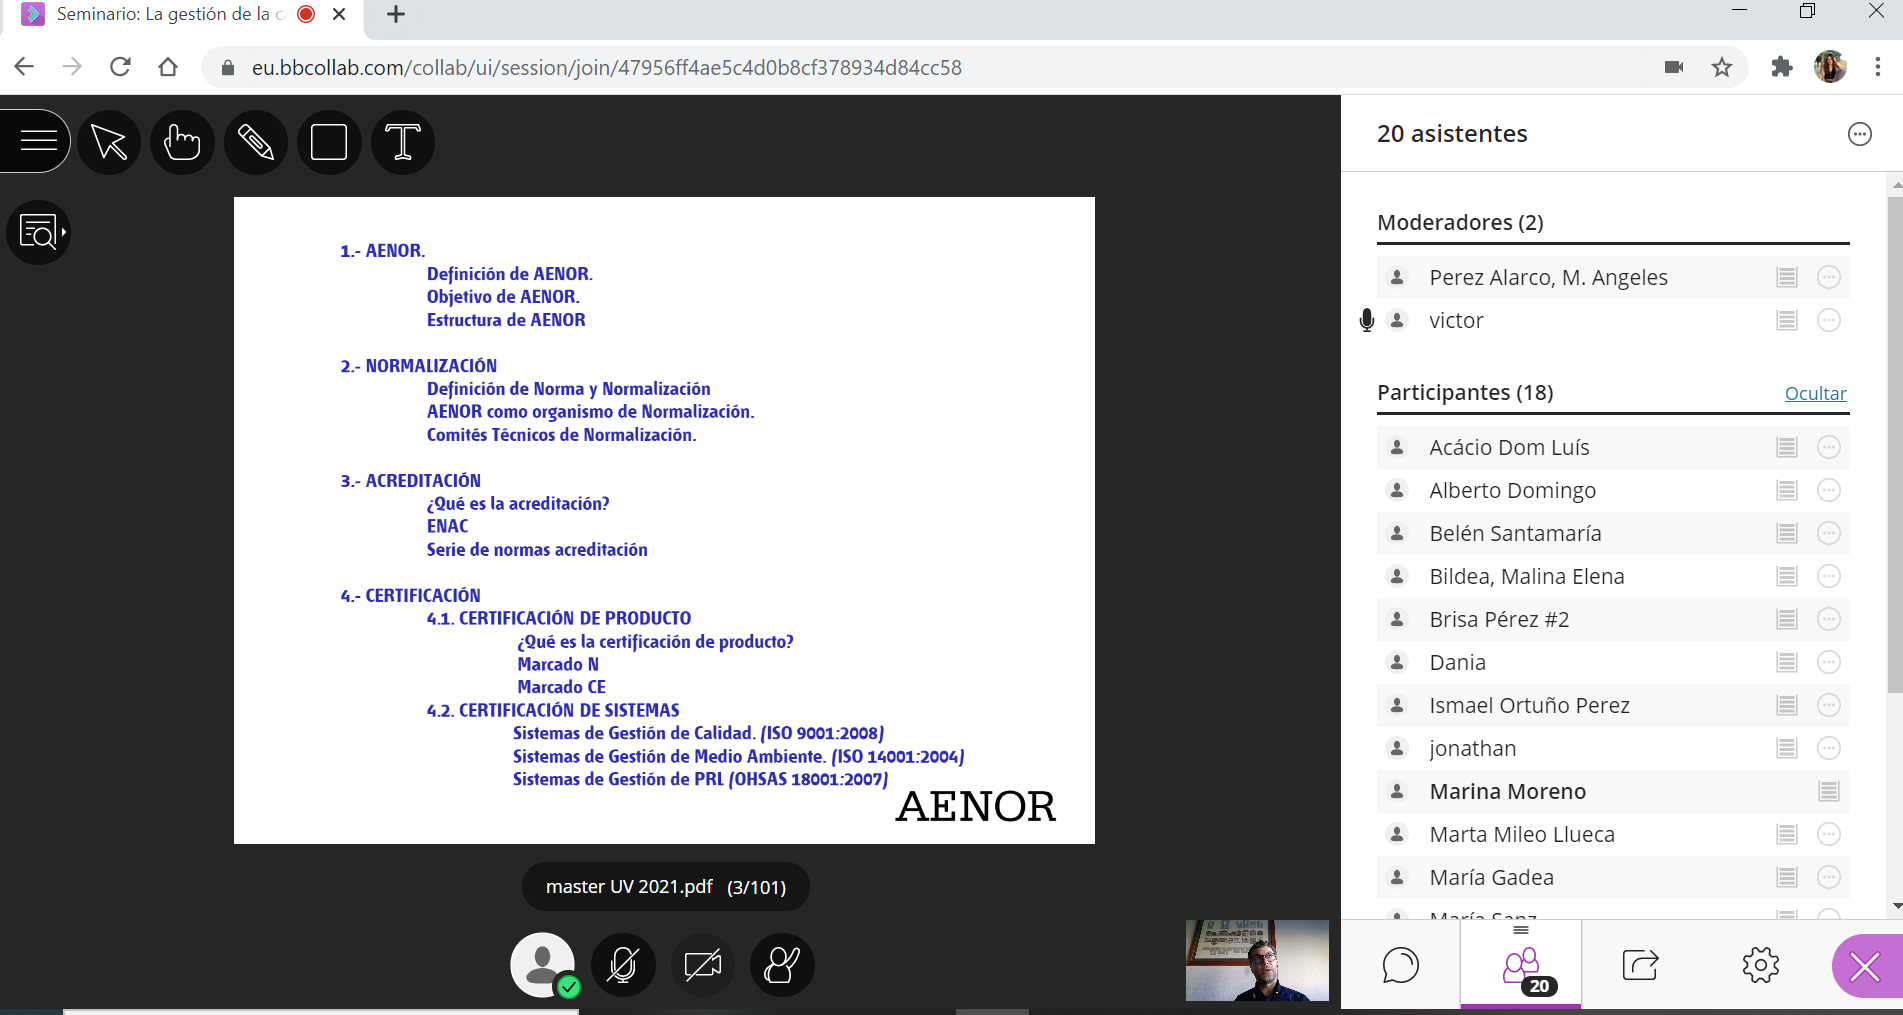This screenshot has height=1015, width=1903.
Task: Select the hand pan tool
Action: (182, 142)
